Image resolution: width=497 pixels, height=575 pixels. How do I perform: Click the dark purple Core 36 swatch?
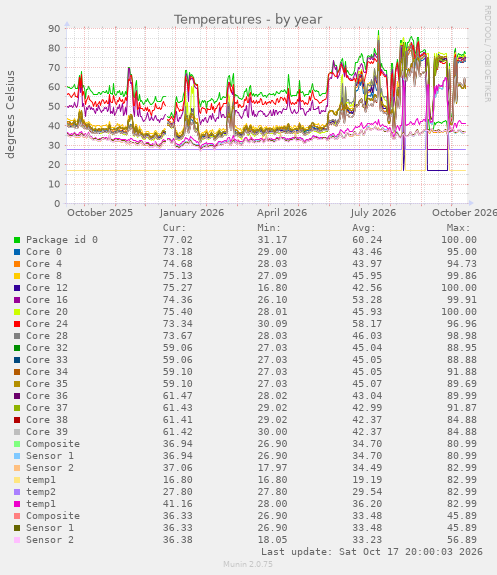click(x=17, y=396)
